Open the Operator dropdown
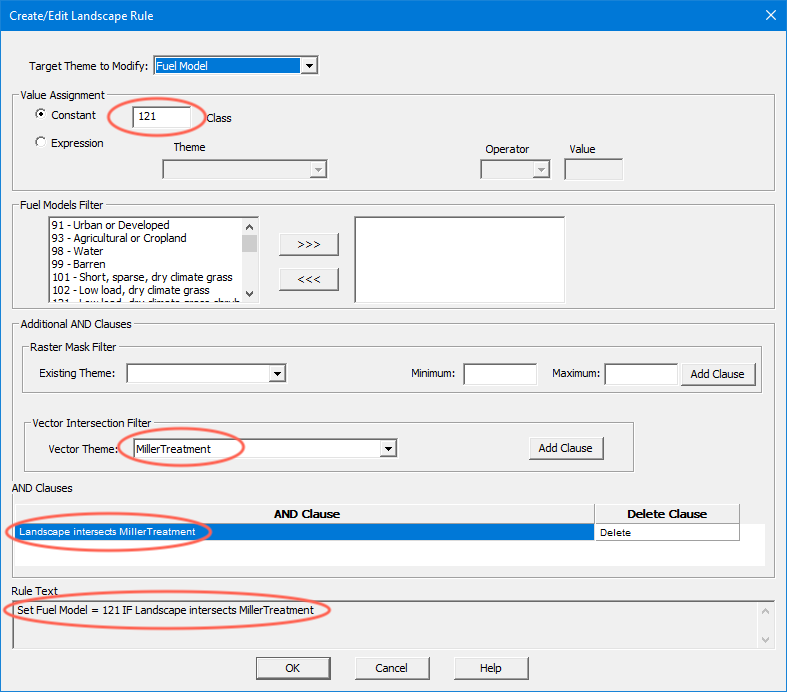Screen dimensions: 787x692 (541, 170)
